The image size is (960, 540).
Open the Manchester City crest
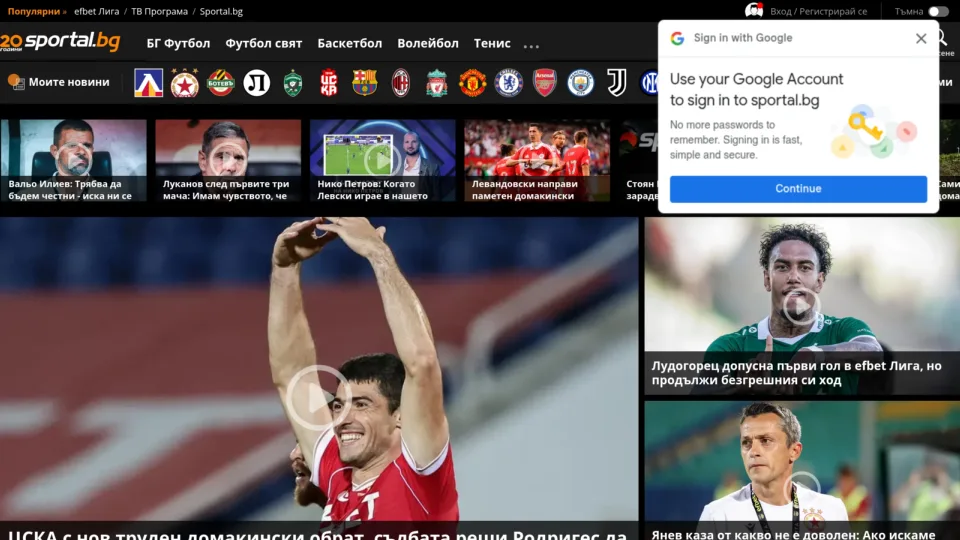[580, 83]
